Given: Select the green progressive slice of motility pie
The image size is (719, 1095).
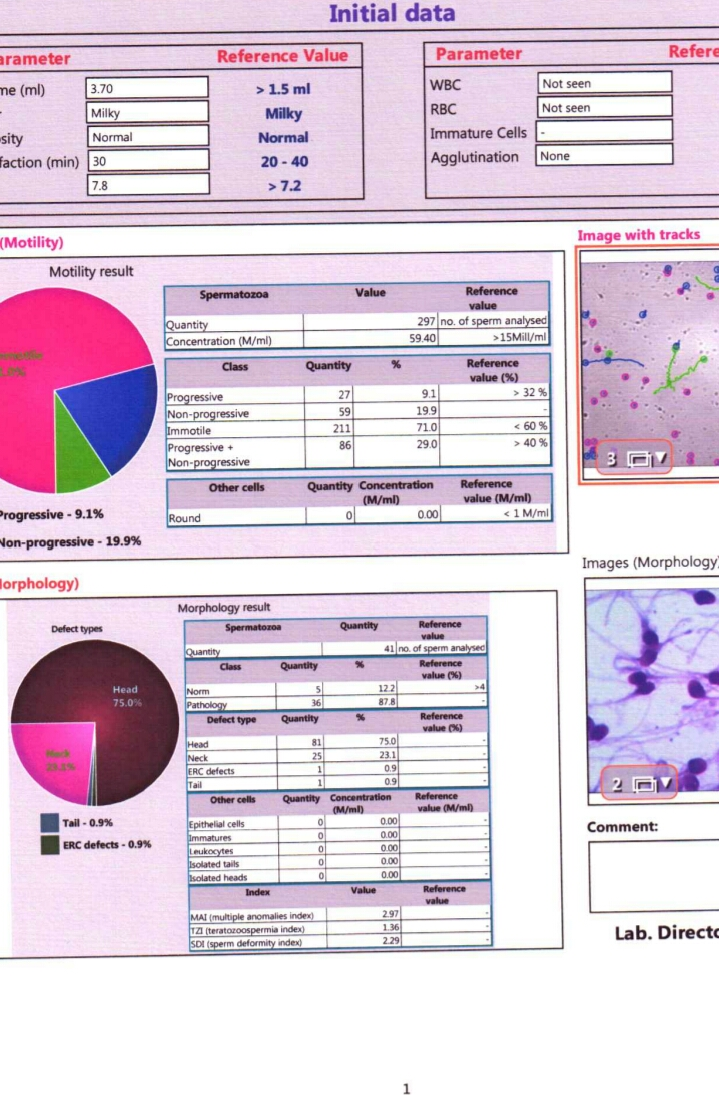Looking at the screenshot, I should coord(78,454).
